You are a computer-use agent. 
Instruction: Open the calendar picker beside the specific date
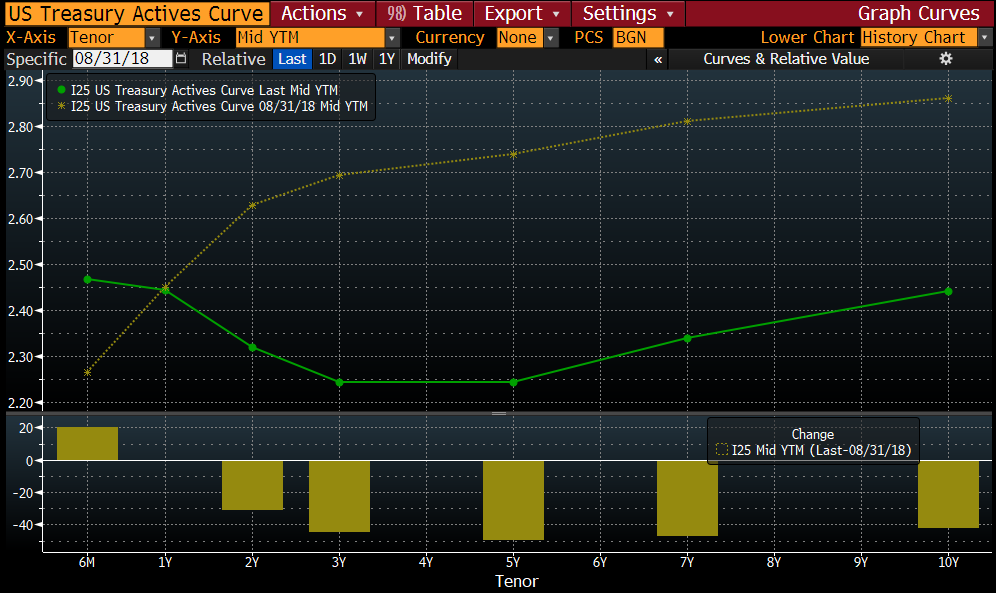[x=181, y=59]
